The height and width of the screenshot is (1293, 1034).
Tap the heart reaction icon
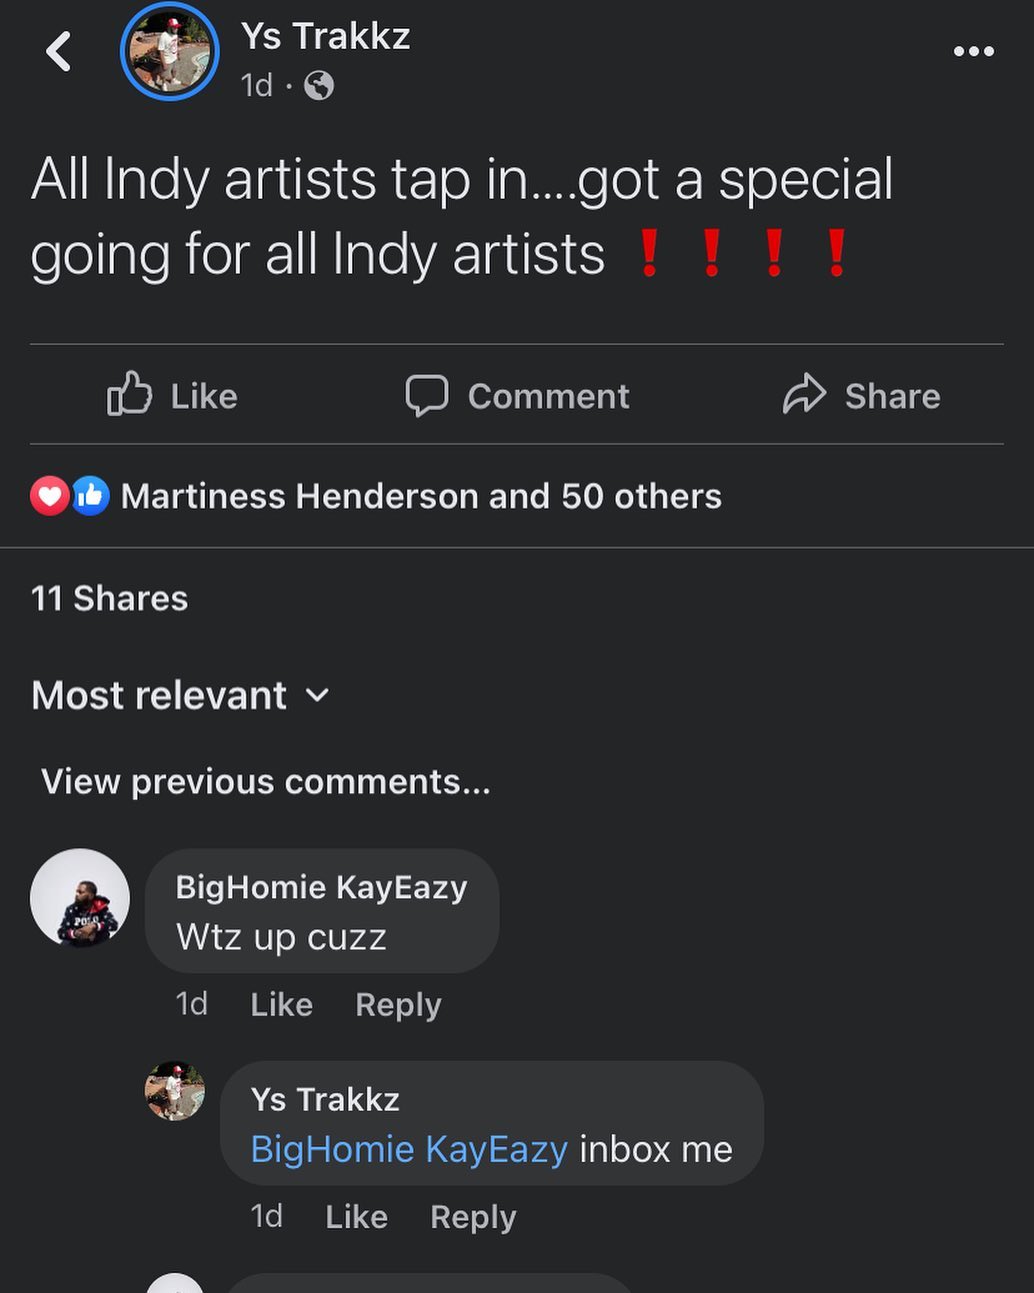pyautogui.click(x=50, y=496)
